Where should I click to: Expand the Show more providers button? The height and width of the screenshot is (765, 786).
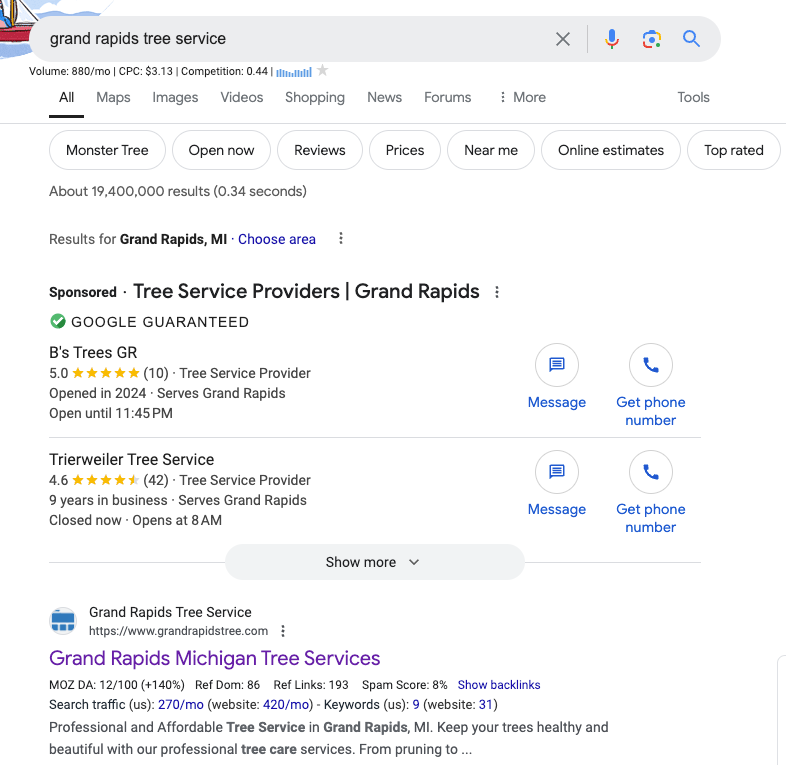click(x=374, y=562)
